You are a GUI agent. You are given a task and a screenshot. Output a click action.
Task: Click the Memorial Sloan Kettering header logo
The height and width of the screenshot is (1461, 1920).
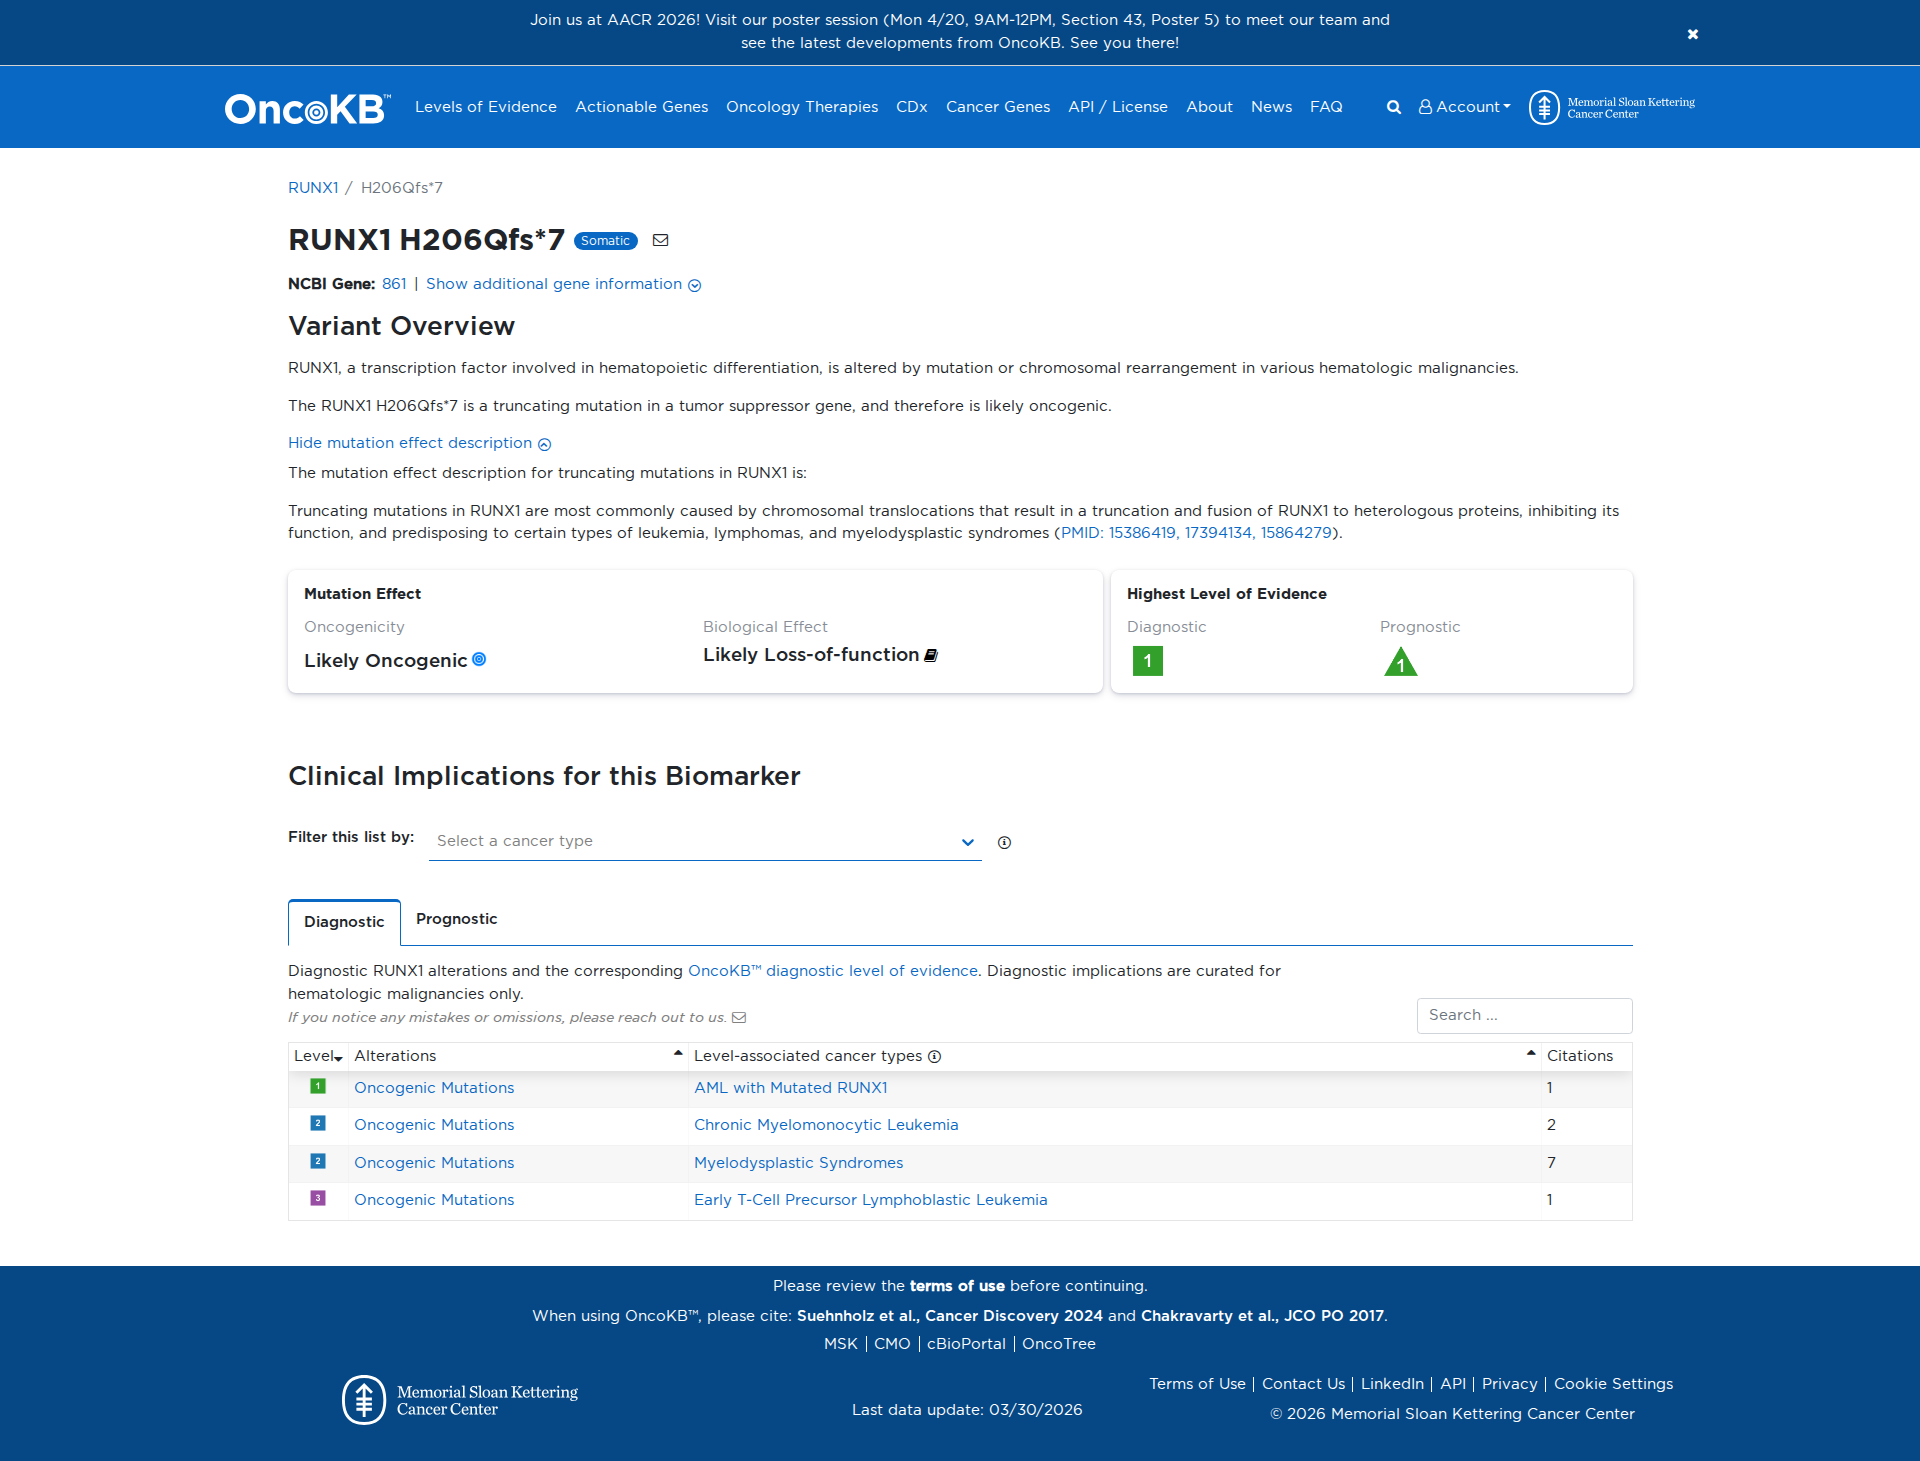point(1612,107)
